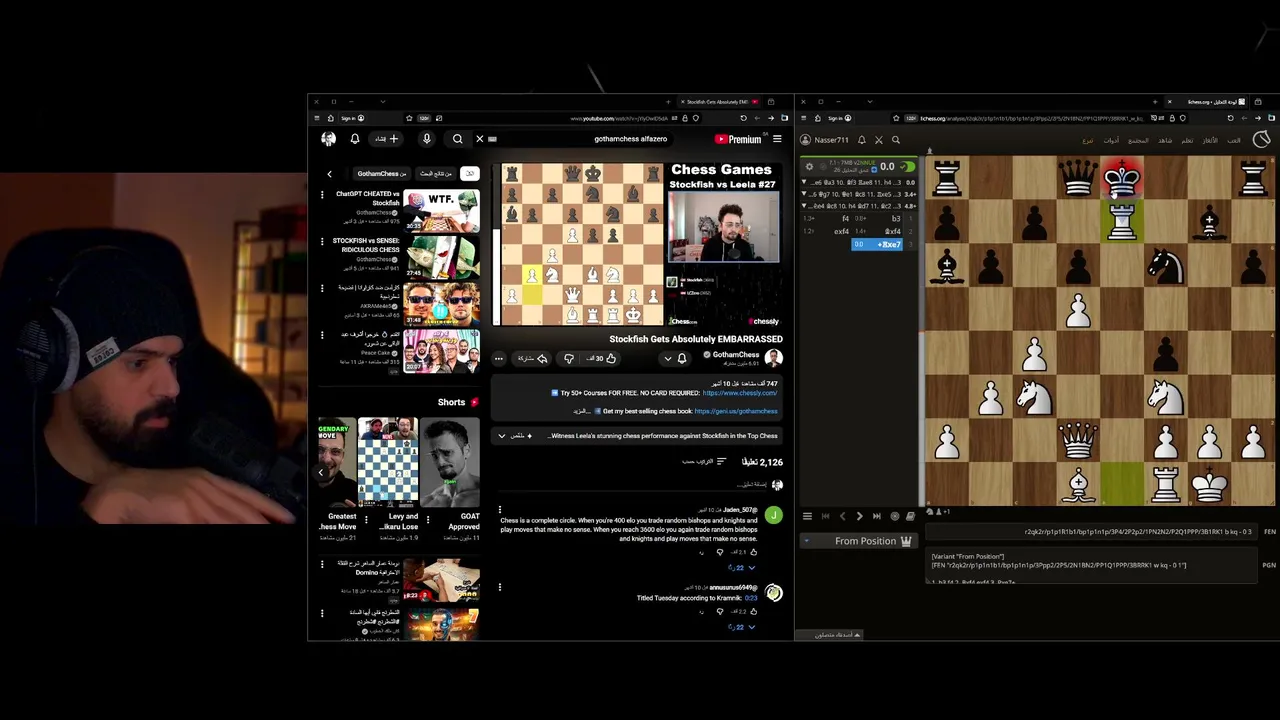
Task: Open the Lichess 'تبرع' donate menu item
Action: pyautogui.click(x=1088, y=141)
